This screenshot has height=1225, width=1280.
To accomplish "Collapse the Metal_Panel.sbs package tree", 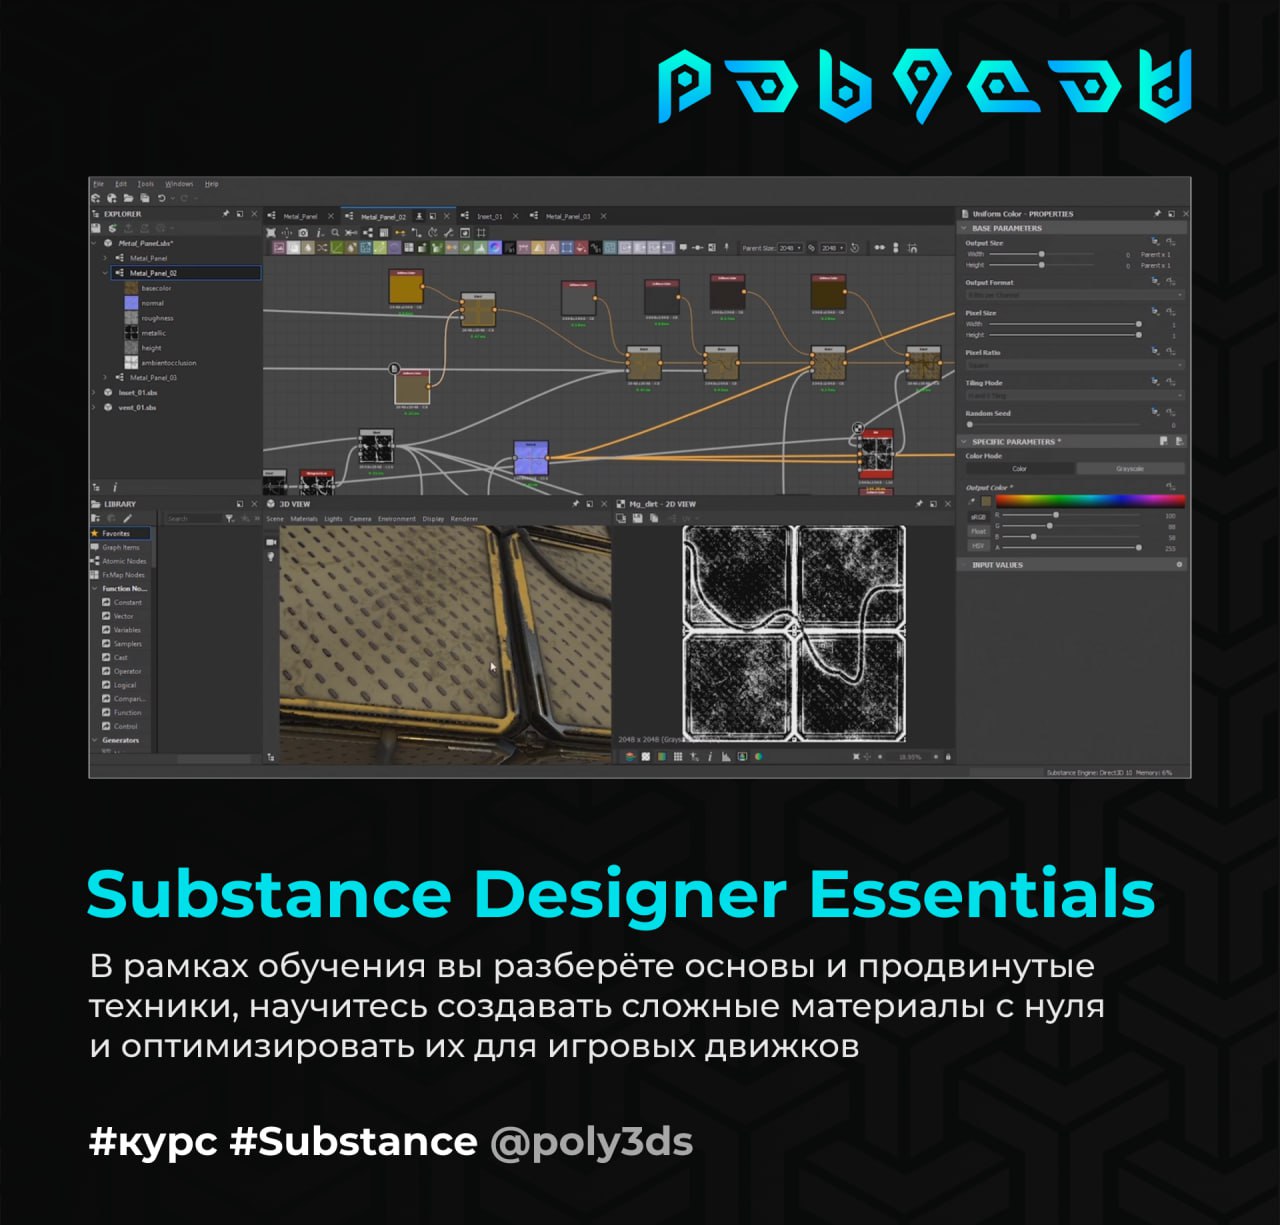I will (95, 243).
